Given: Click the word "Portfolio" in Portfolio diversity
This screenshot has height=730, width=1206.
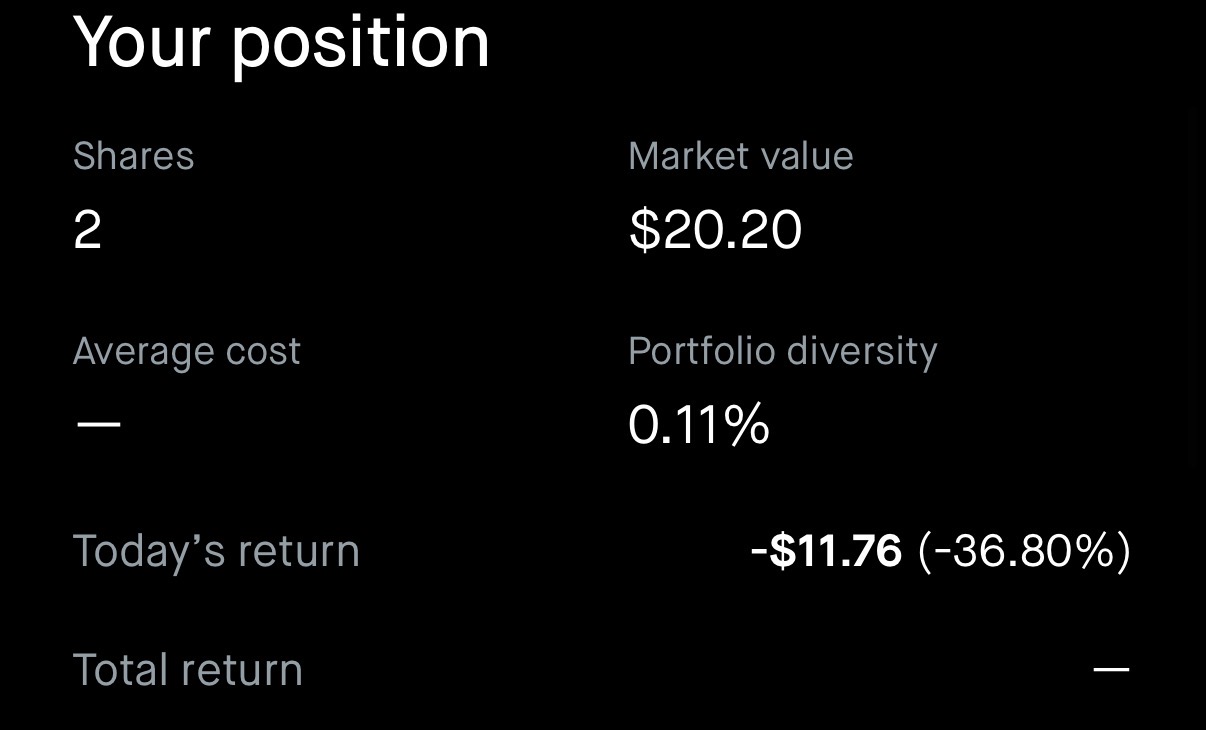Looking at the screenshot, I should (x=702, y=352).
